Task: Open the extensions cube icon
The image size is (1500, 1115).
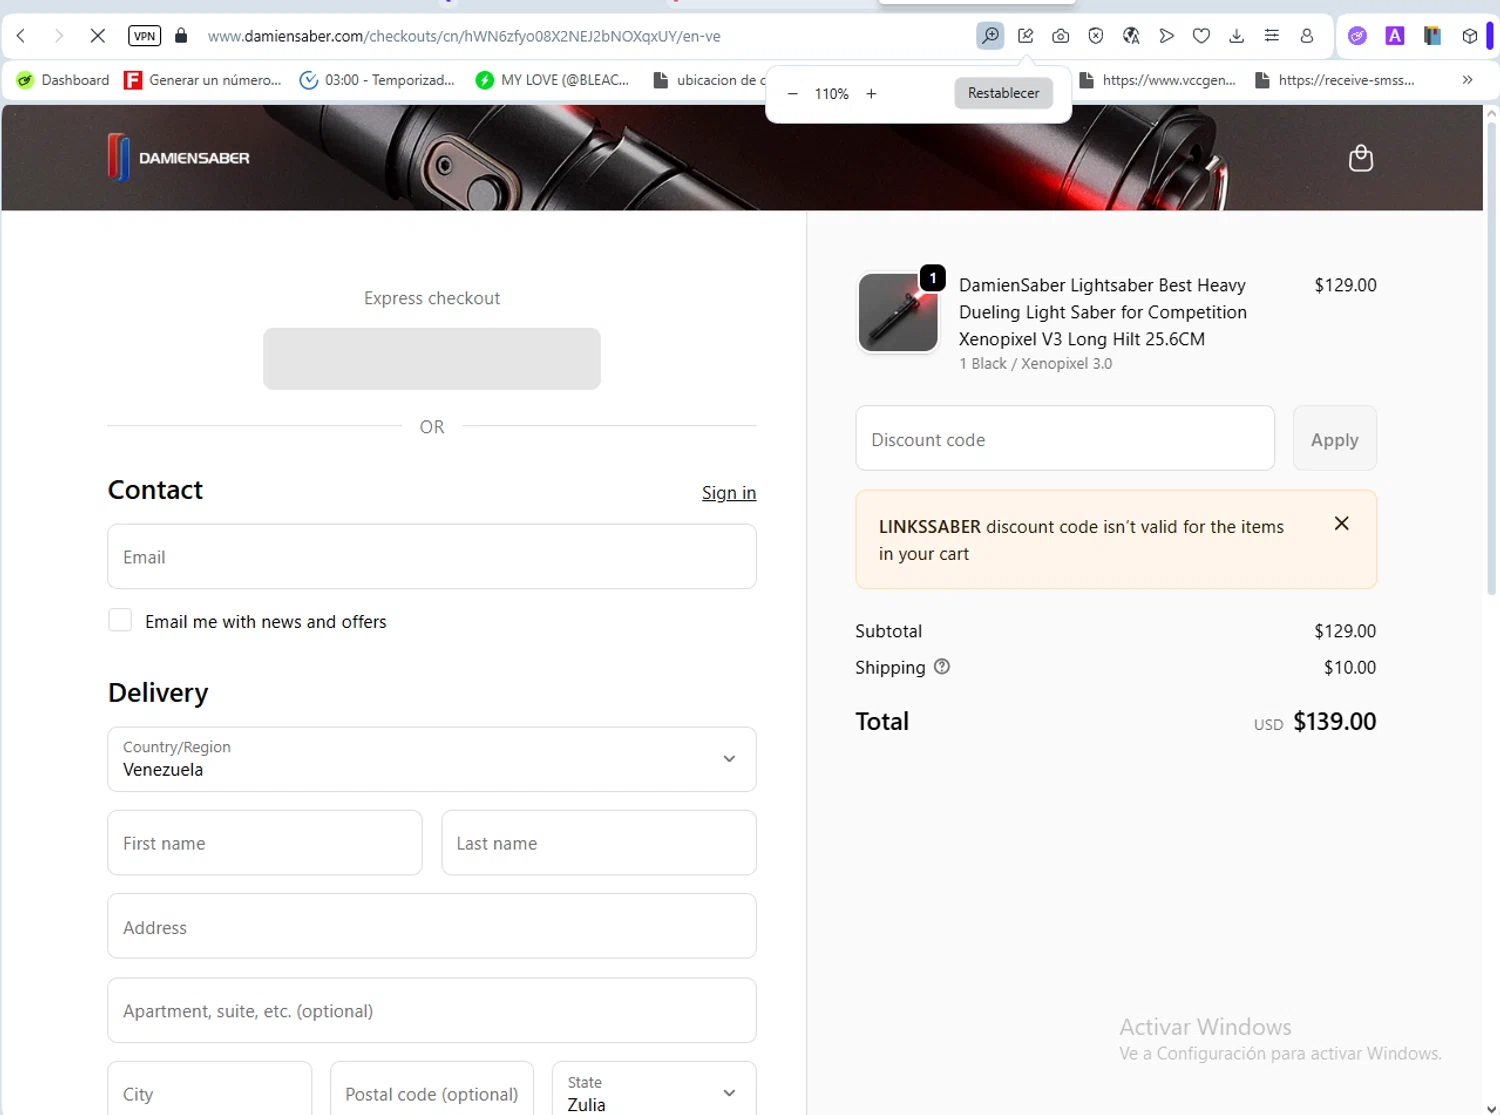Action: 1470,36
